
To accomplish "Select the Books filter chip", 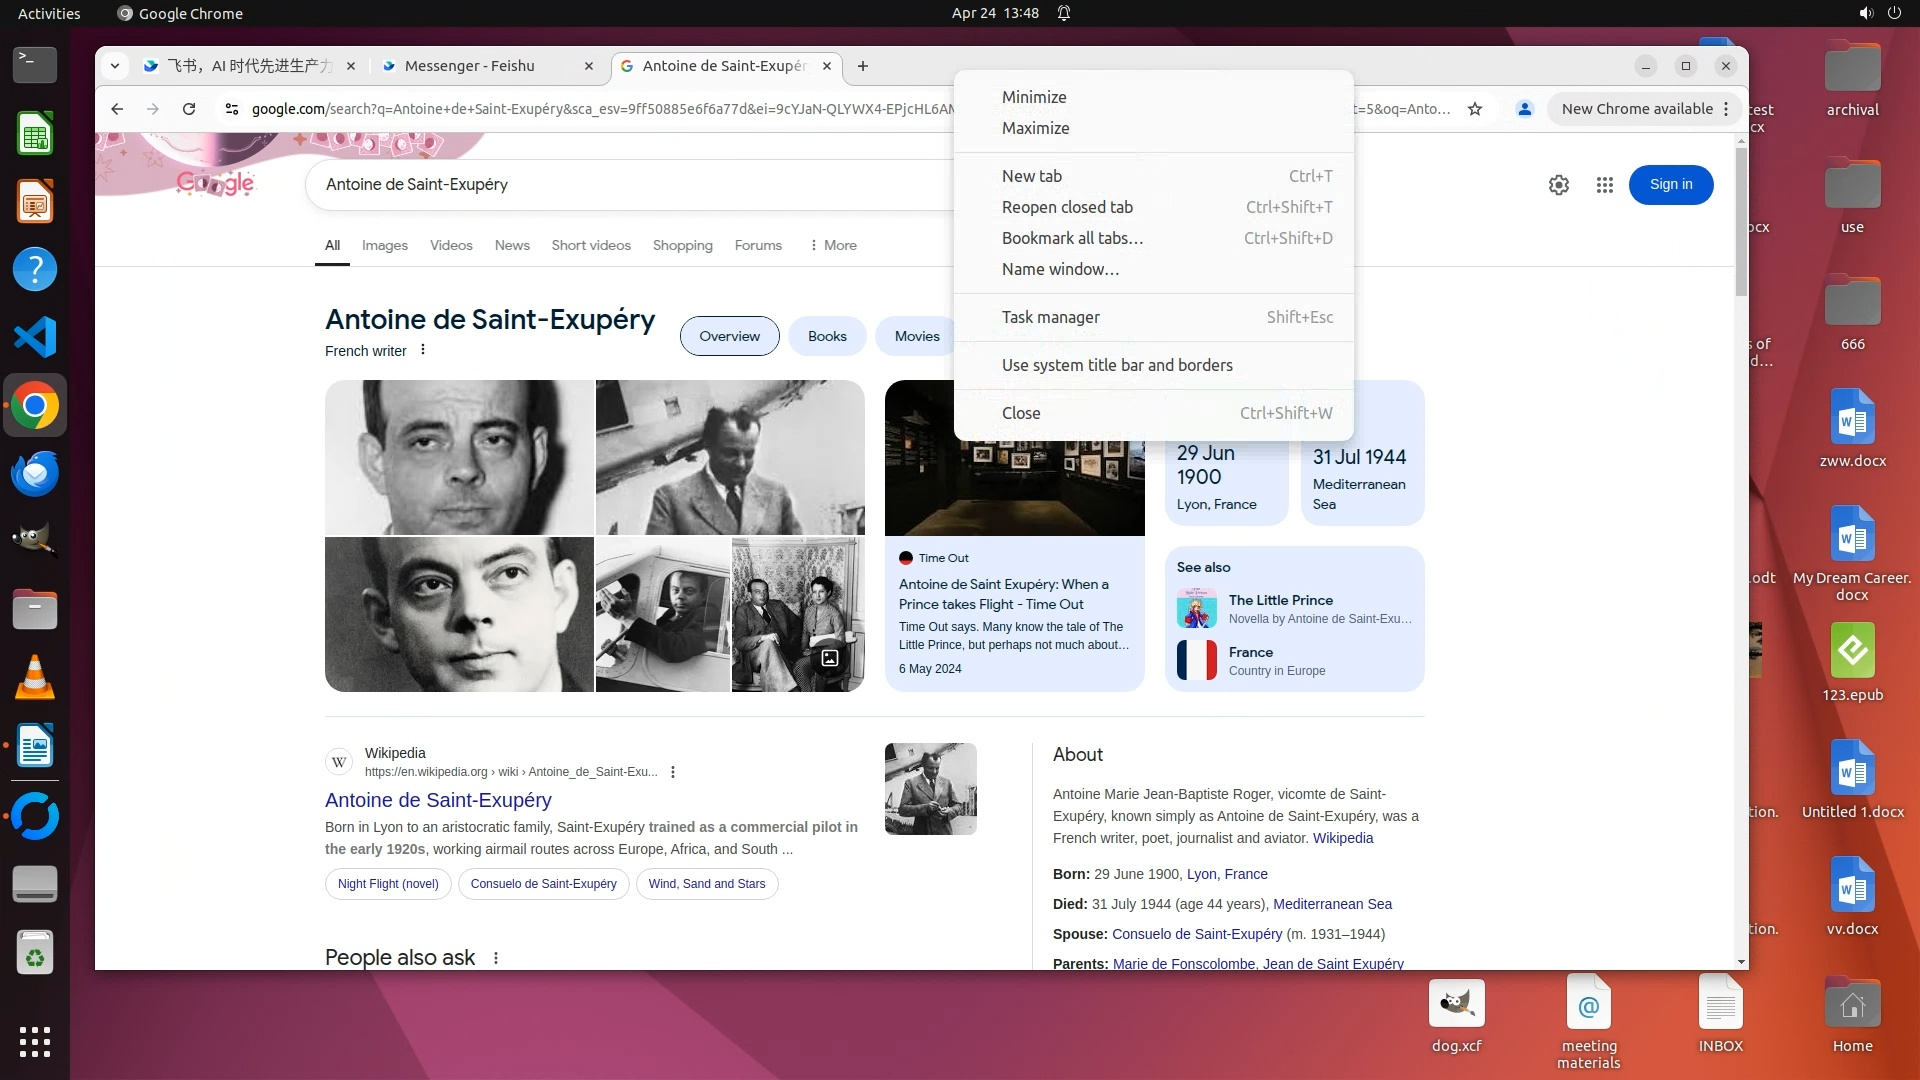I will click(827, 336).
